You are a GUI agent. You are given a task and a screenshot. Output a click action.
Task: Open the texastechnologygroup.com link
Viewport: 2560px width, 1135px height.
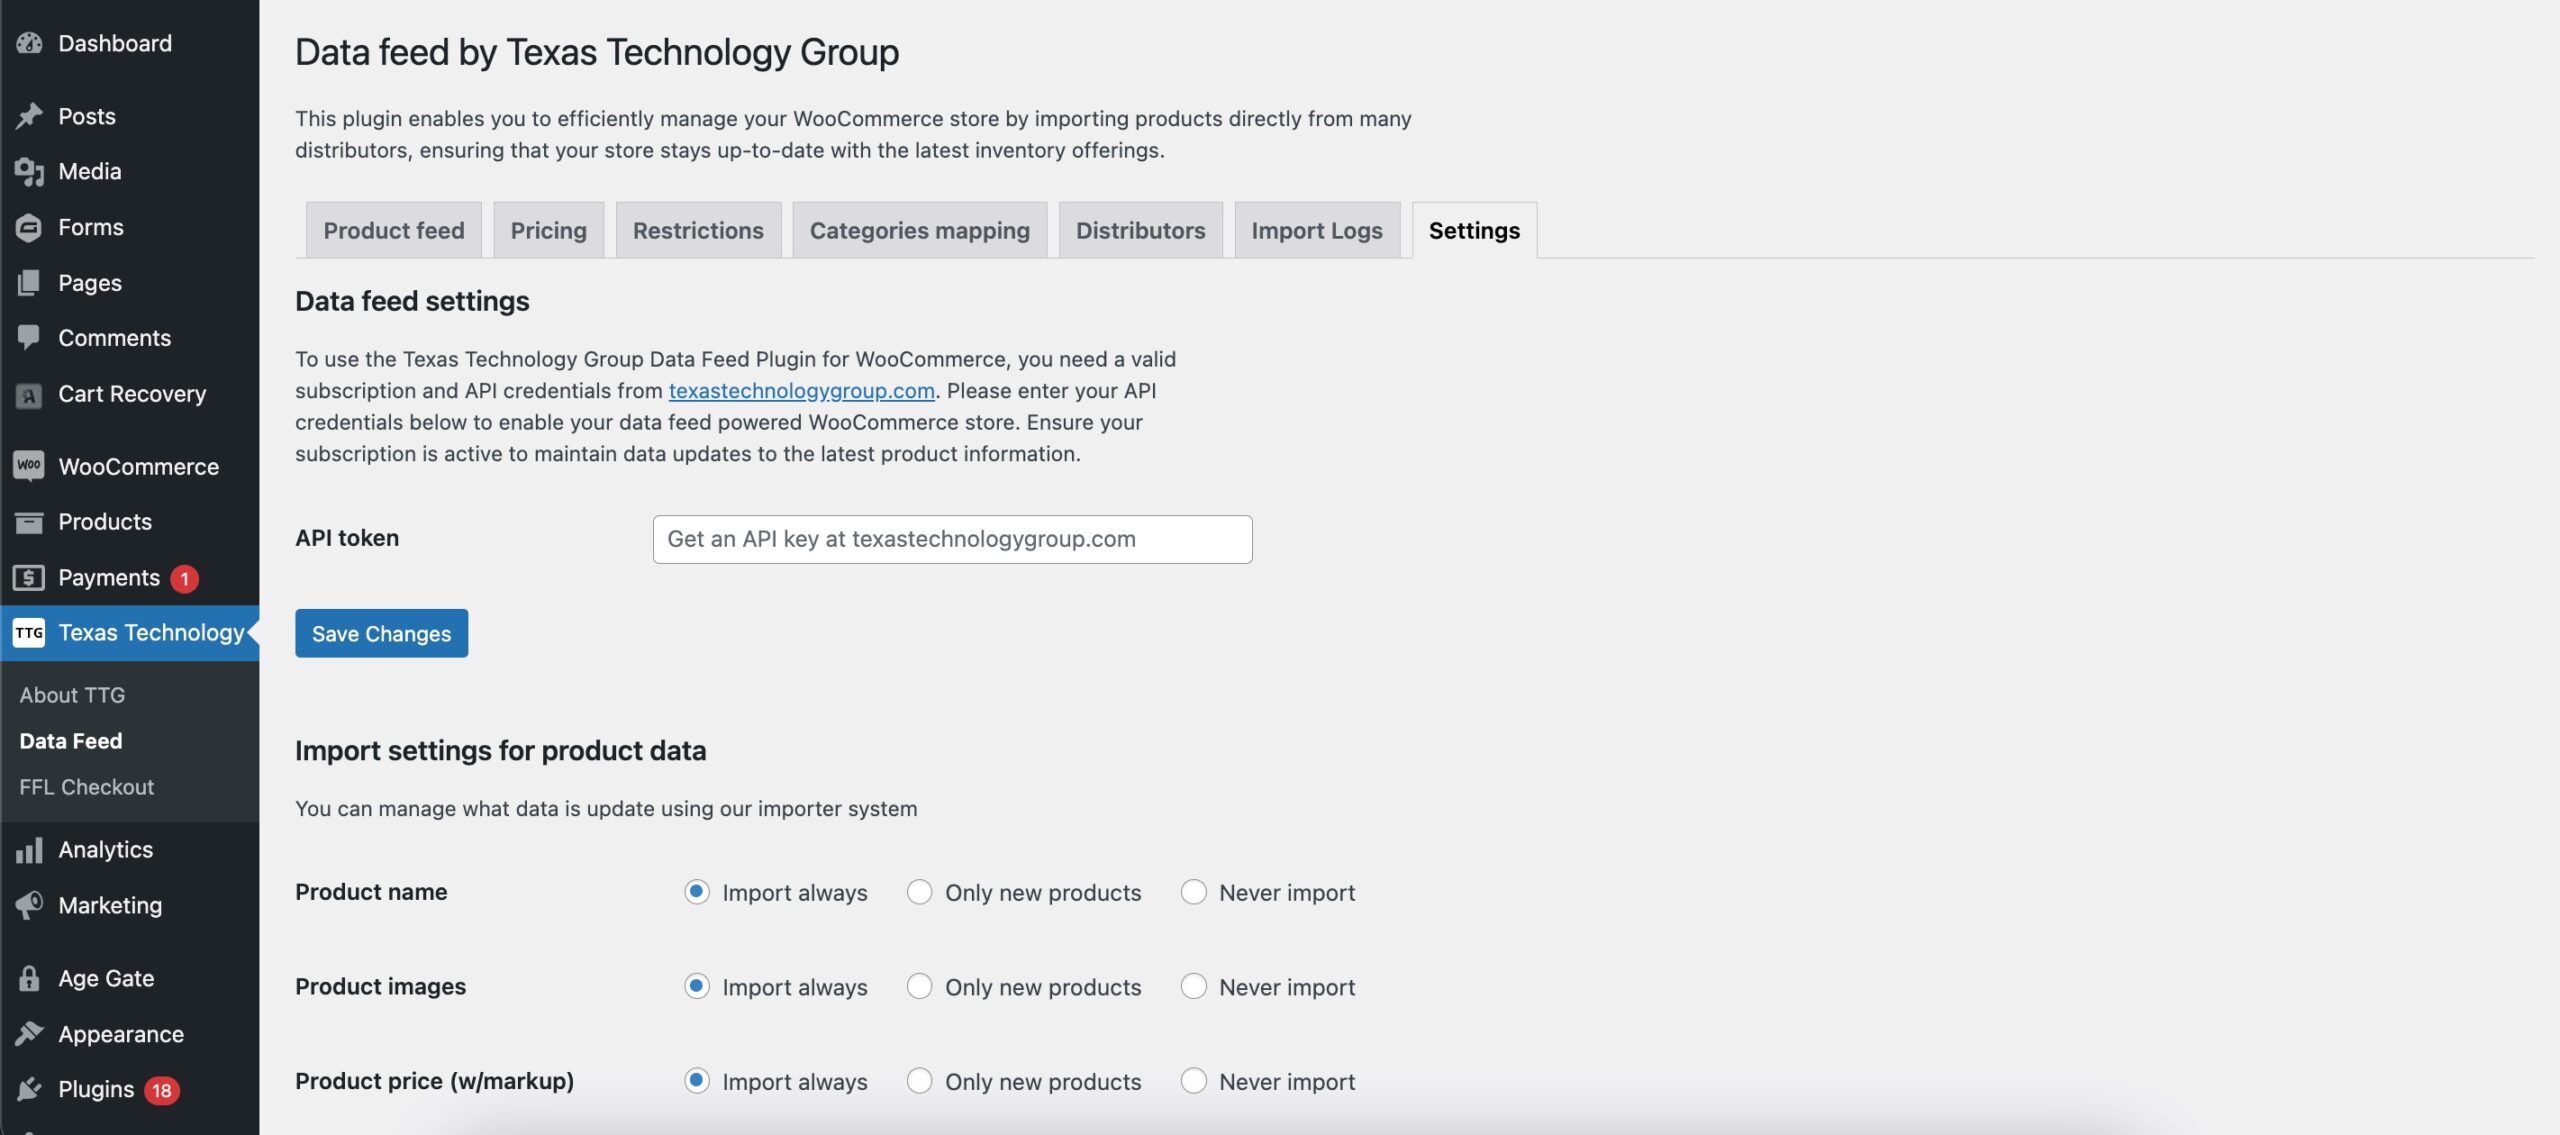point(801,391)
